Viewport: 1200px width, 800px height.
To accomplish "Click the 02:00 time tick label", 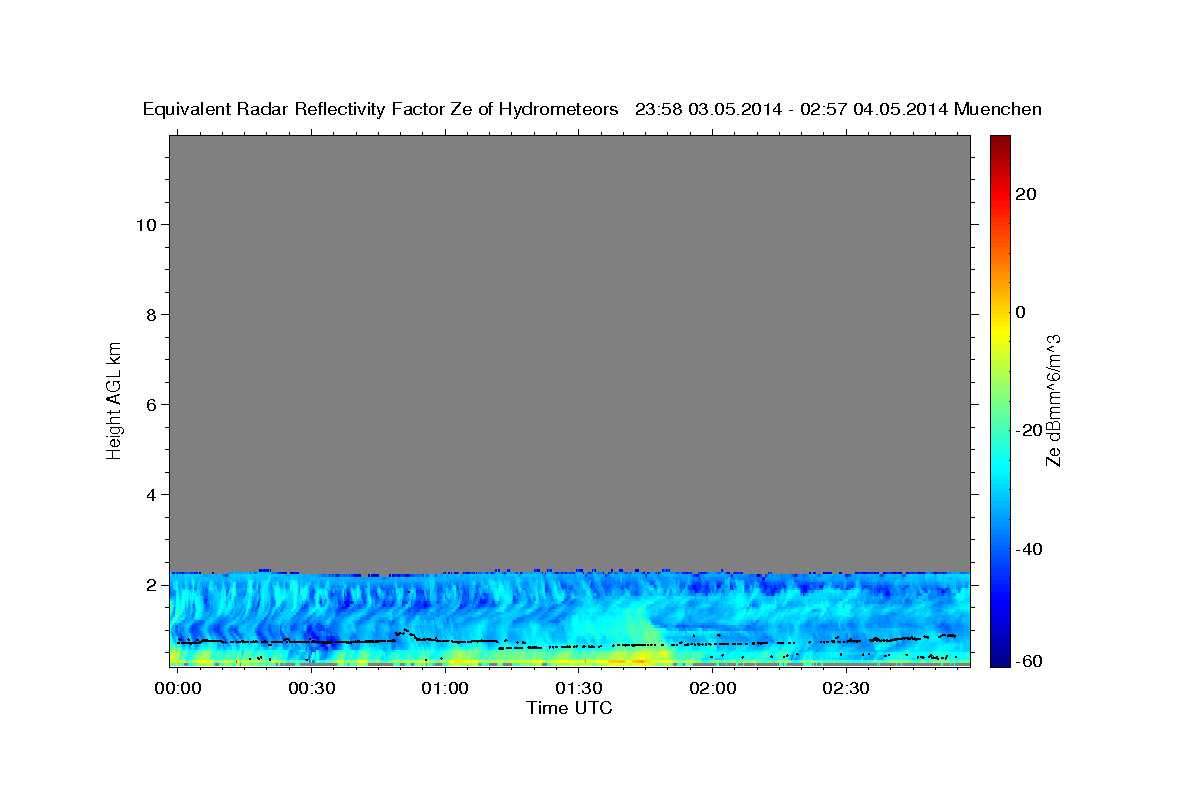I will (712, 689).
